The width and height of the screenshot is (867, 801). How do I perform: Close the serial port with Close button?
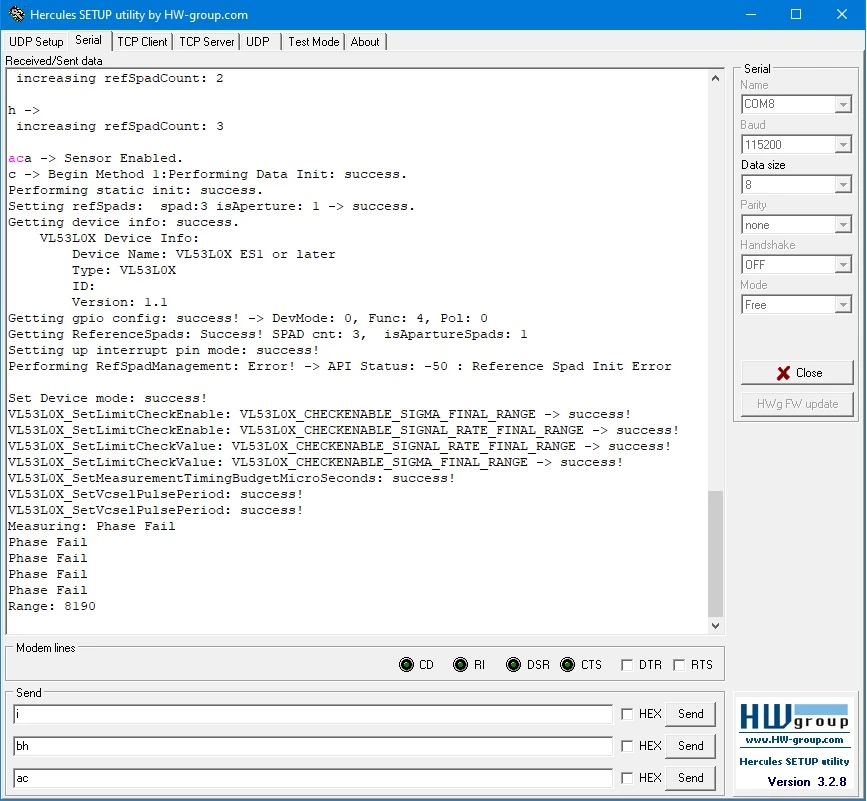point(797,373)
